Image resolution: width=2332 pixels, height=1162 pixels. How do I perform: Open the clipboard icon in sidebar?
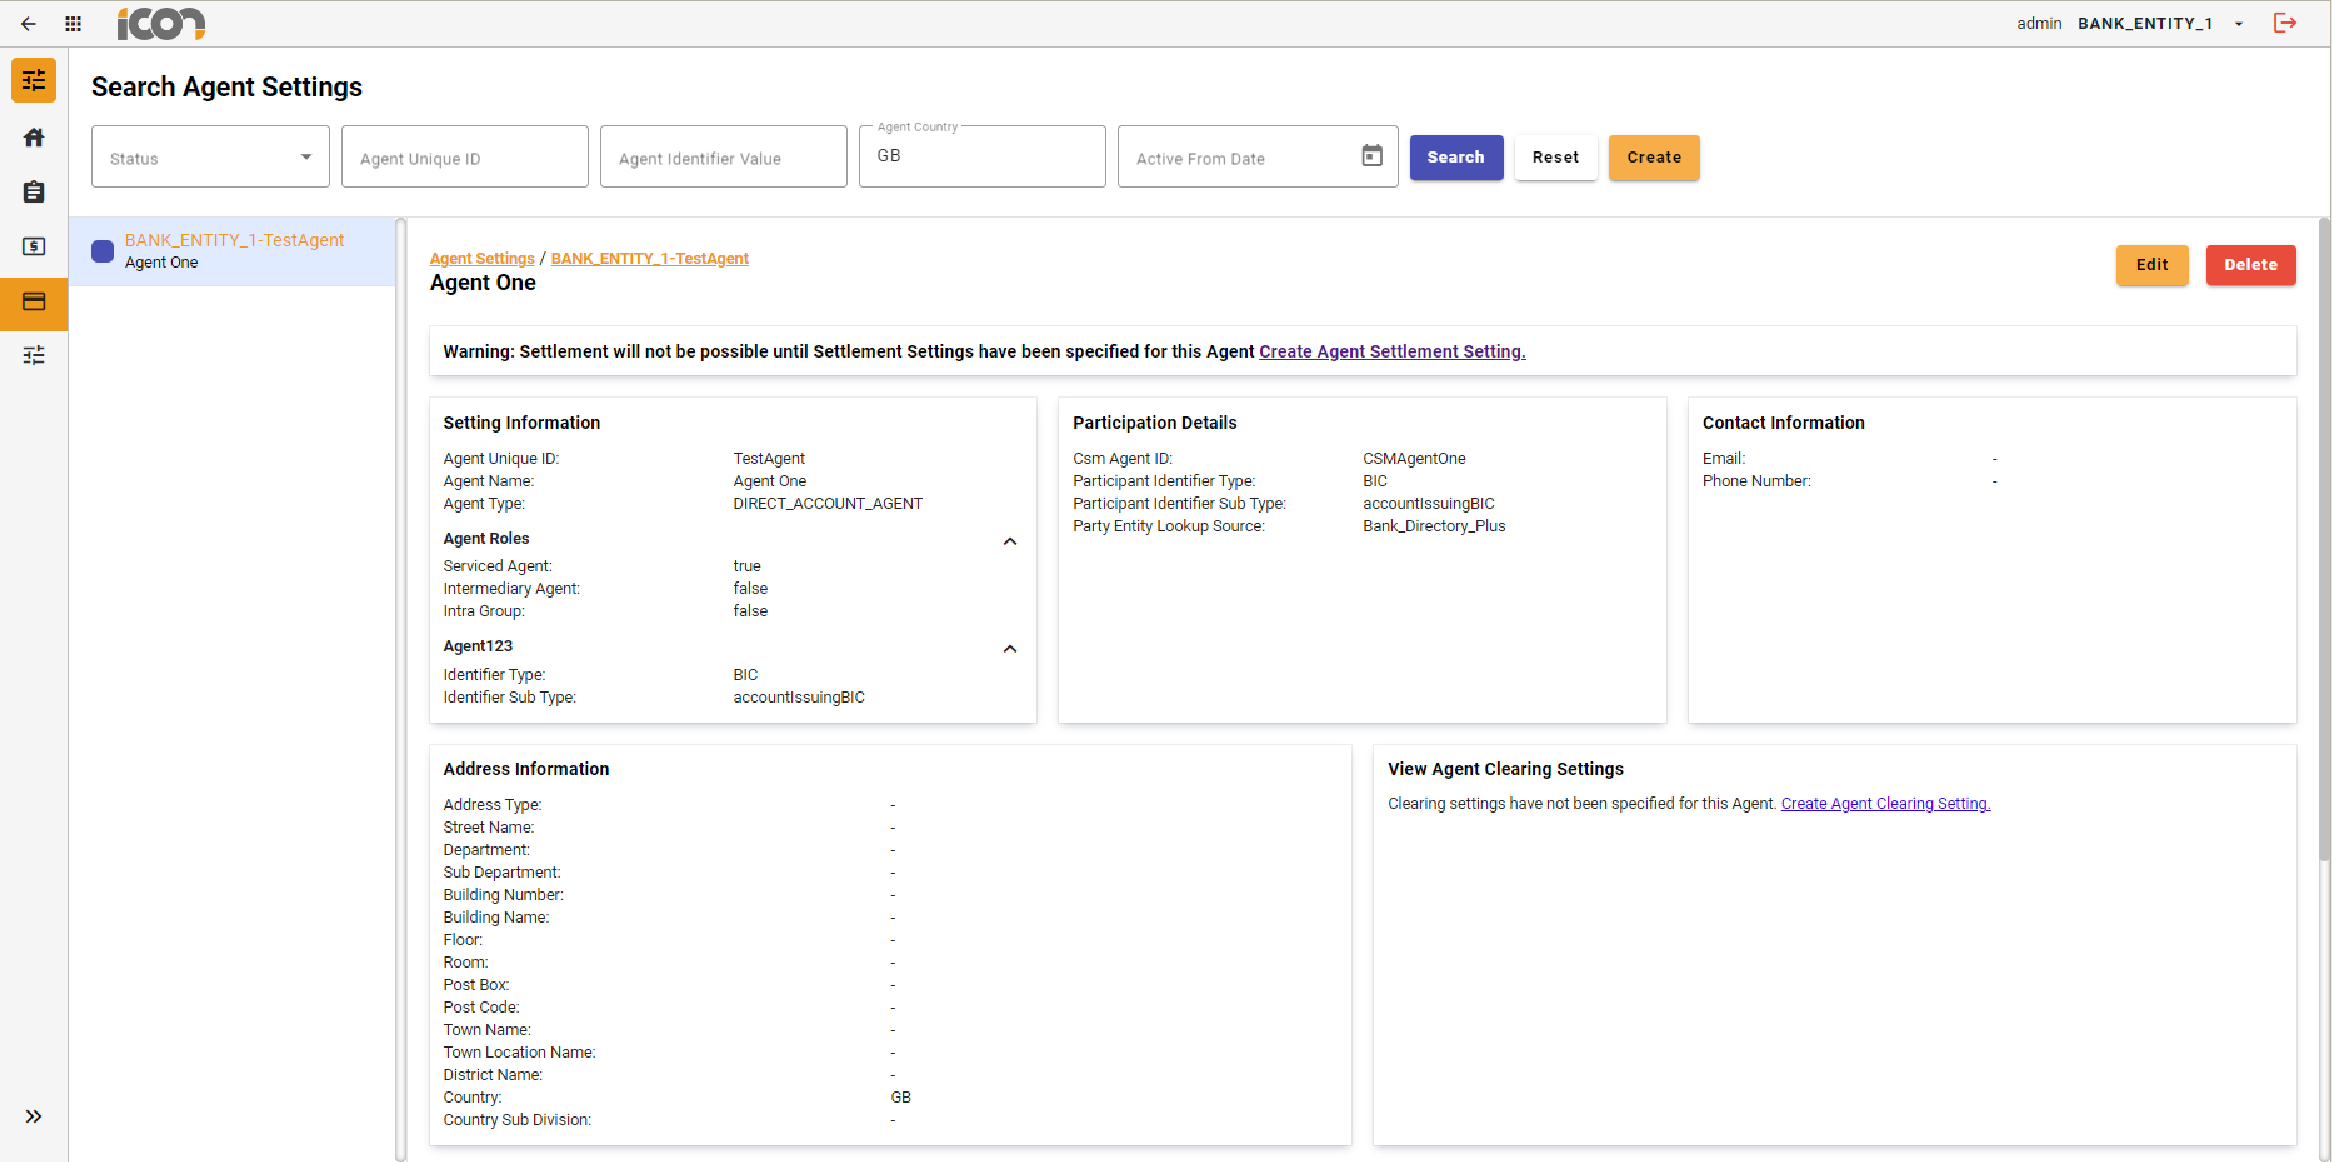34,192
